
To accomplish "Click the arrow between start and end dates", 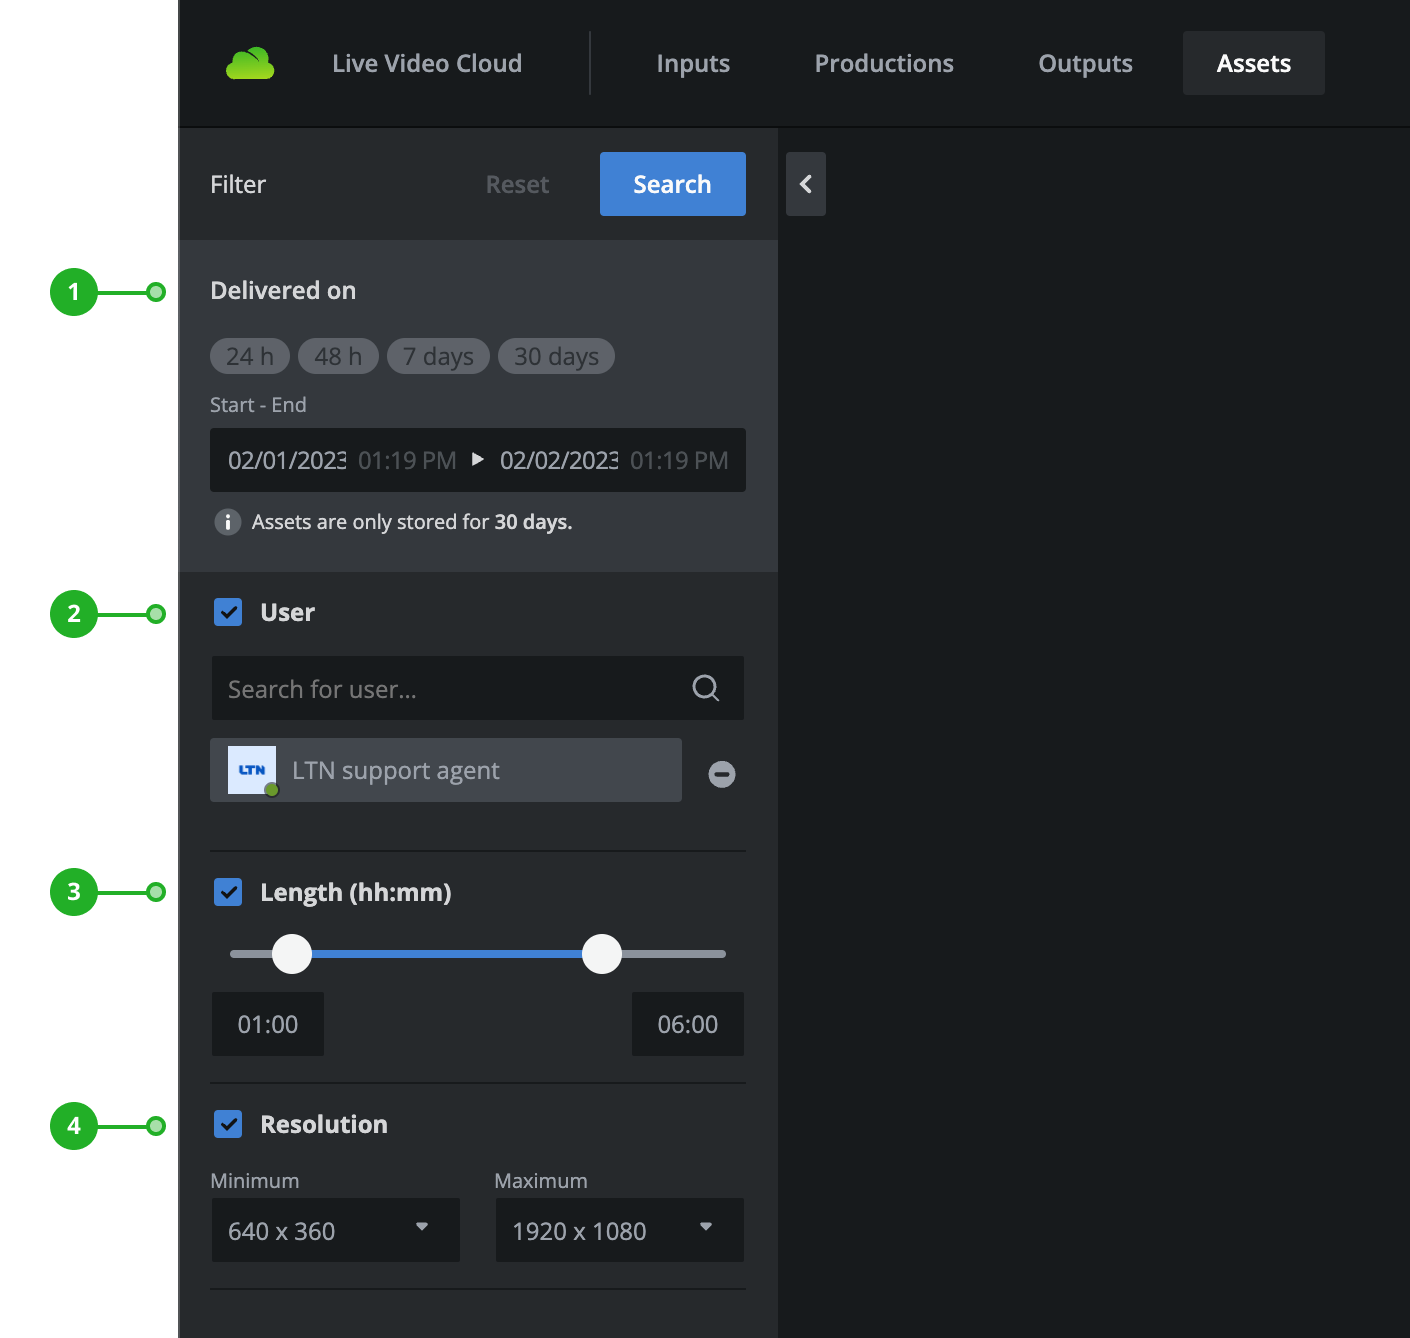I will (x=478, y=460).
